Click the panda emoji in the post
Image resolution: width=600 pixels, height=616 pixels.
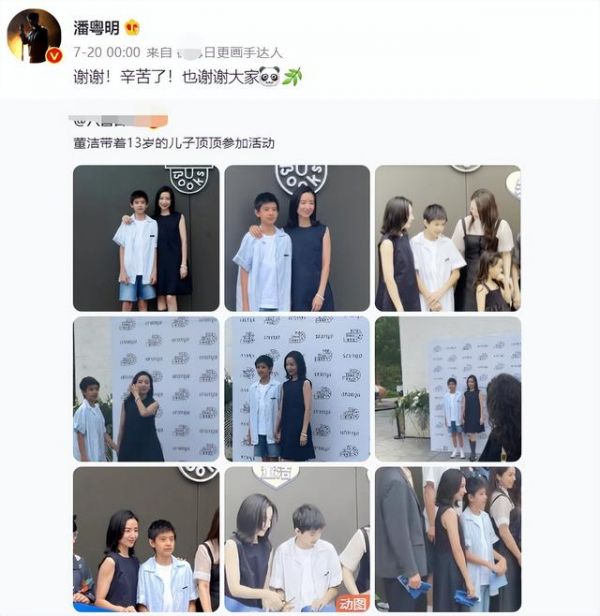[x=270, y=76]
